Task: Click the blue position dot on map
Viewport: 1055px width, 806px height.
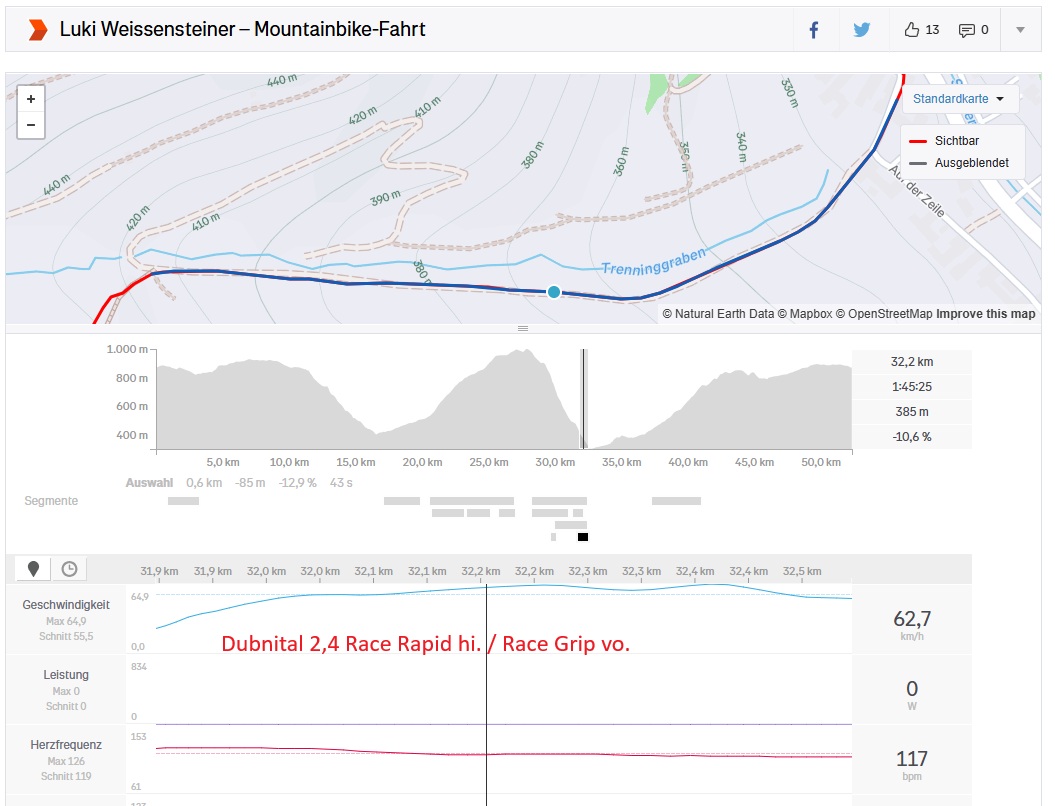Action: tap(554, 292)
